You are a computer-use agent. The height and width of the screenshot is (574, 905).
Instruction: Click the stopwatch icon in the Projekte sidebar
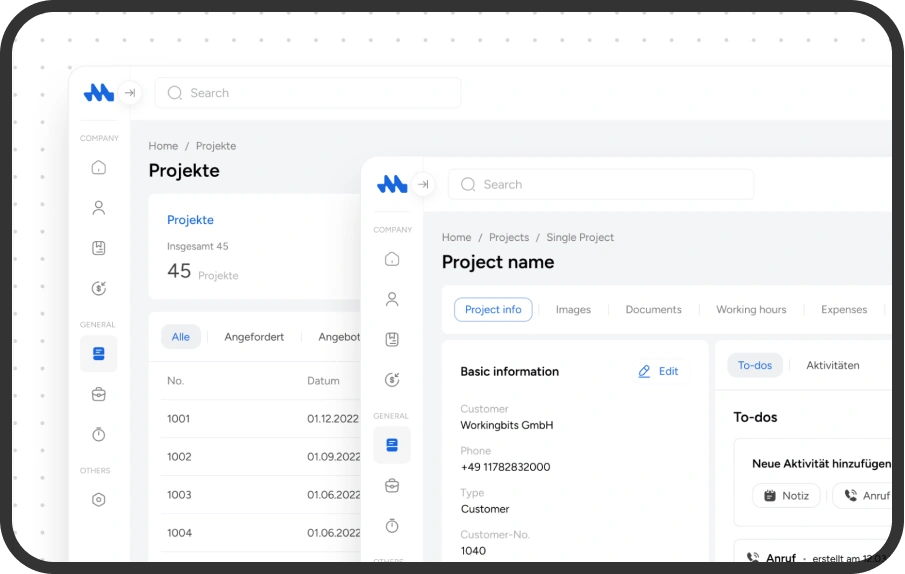click(x=98, y=435)
